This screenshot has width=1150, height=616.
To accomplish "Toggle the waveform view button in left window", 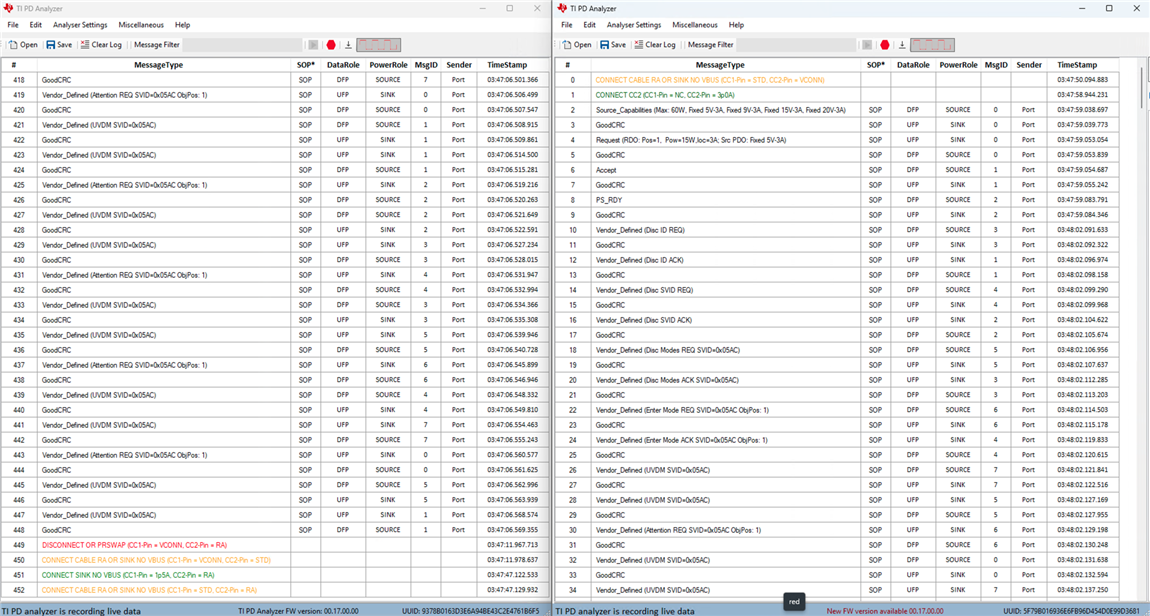I will 378,45.
